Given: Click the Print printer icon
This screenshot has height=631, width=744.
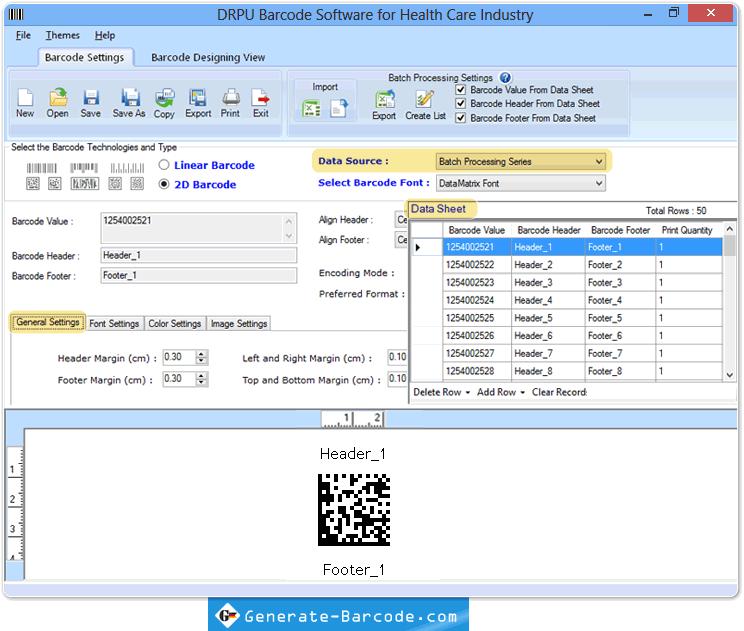Looking at the screenshot, I should coord(231,97).
